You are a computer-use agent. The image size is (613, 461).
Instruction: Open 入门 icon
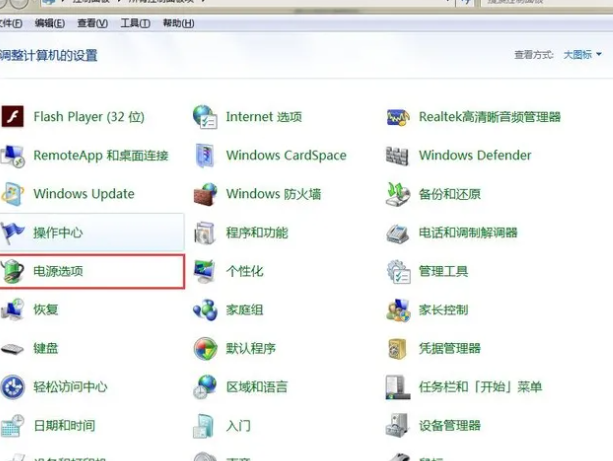204,426
